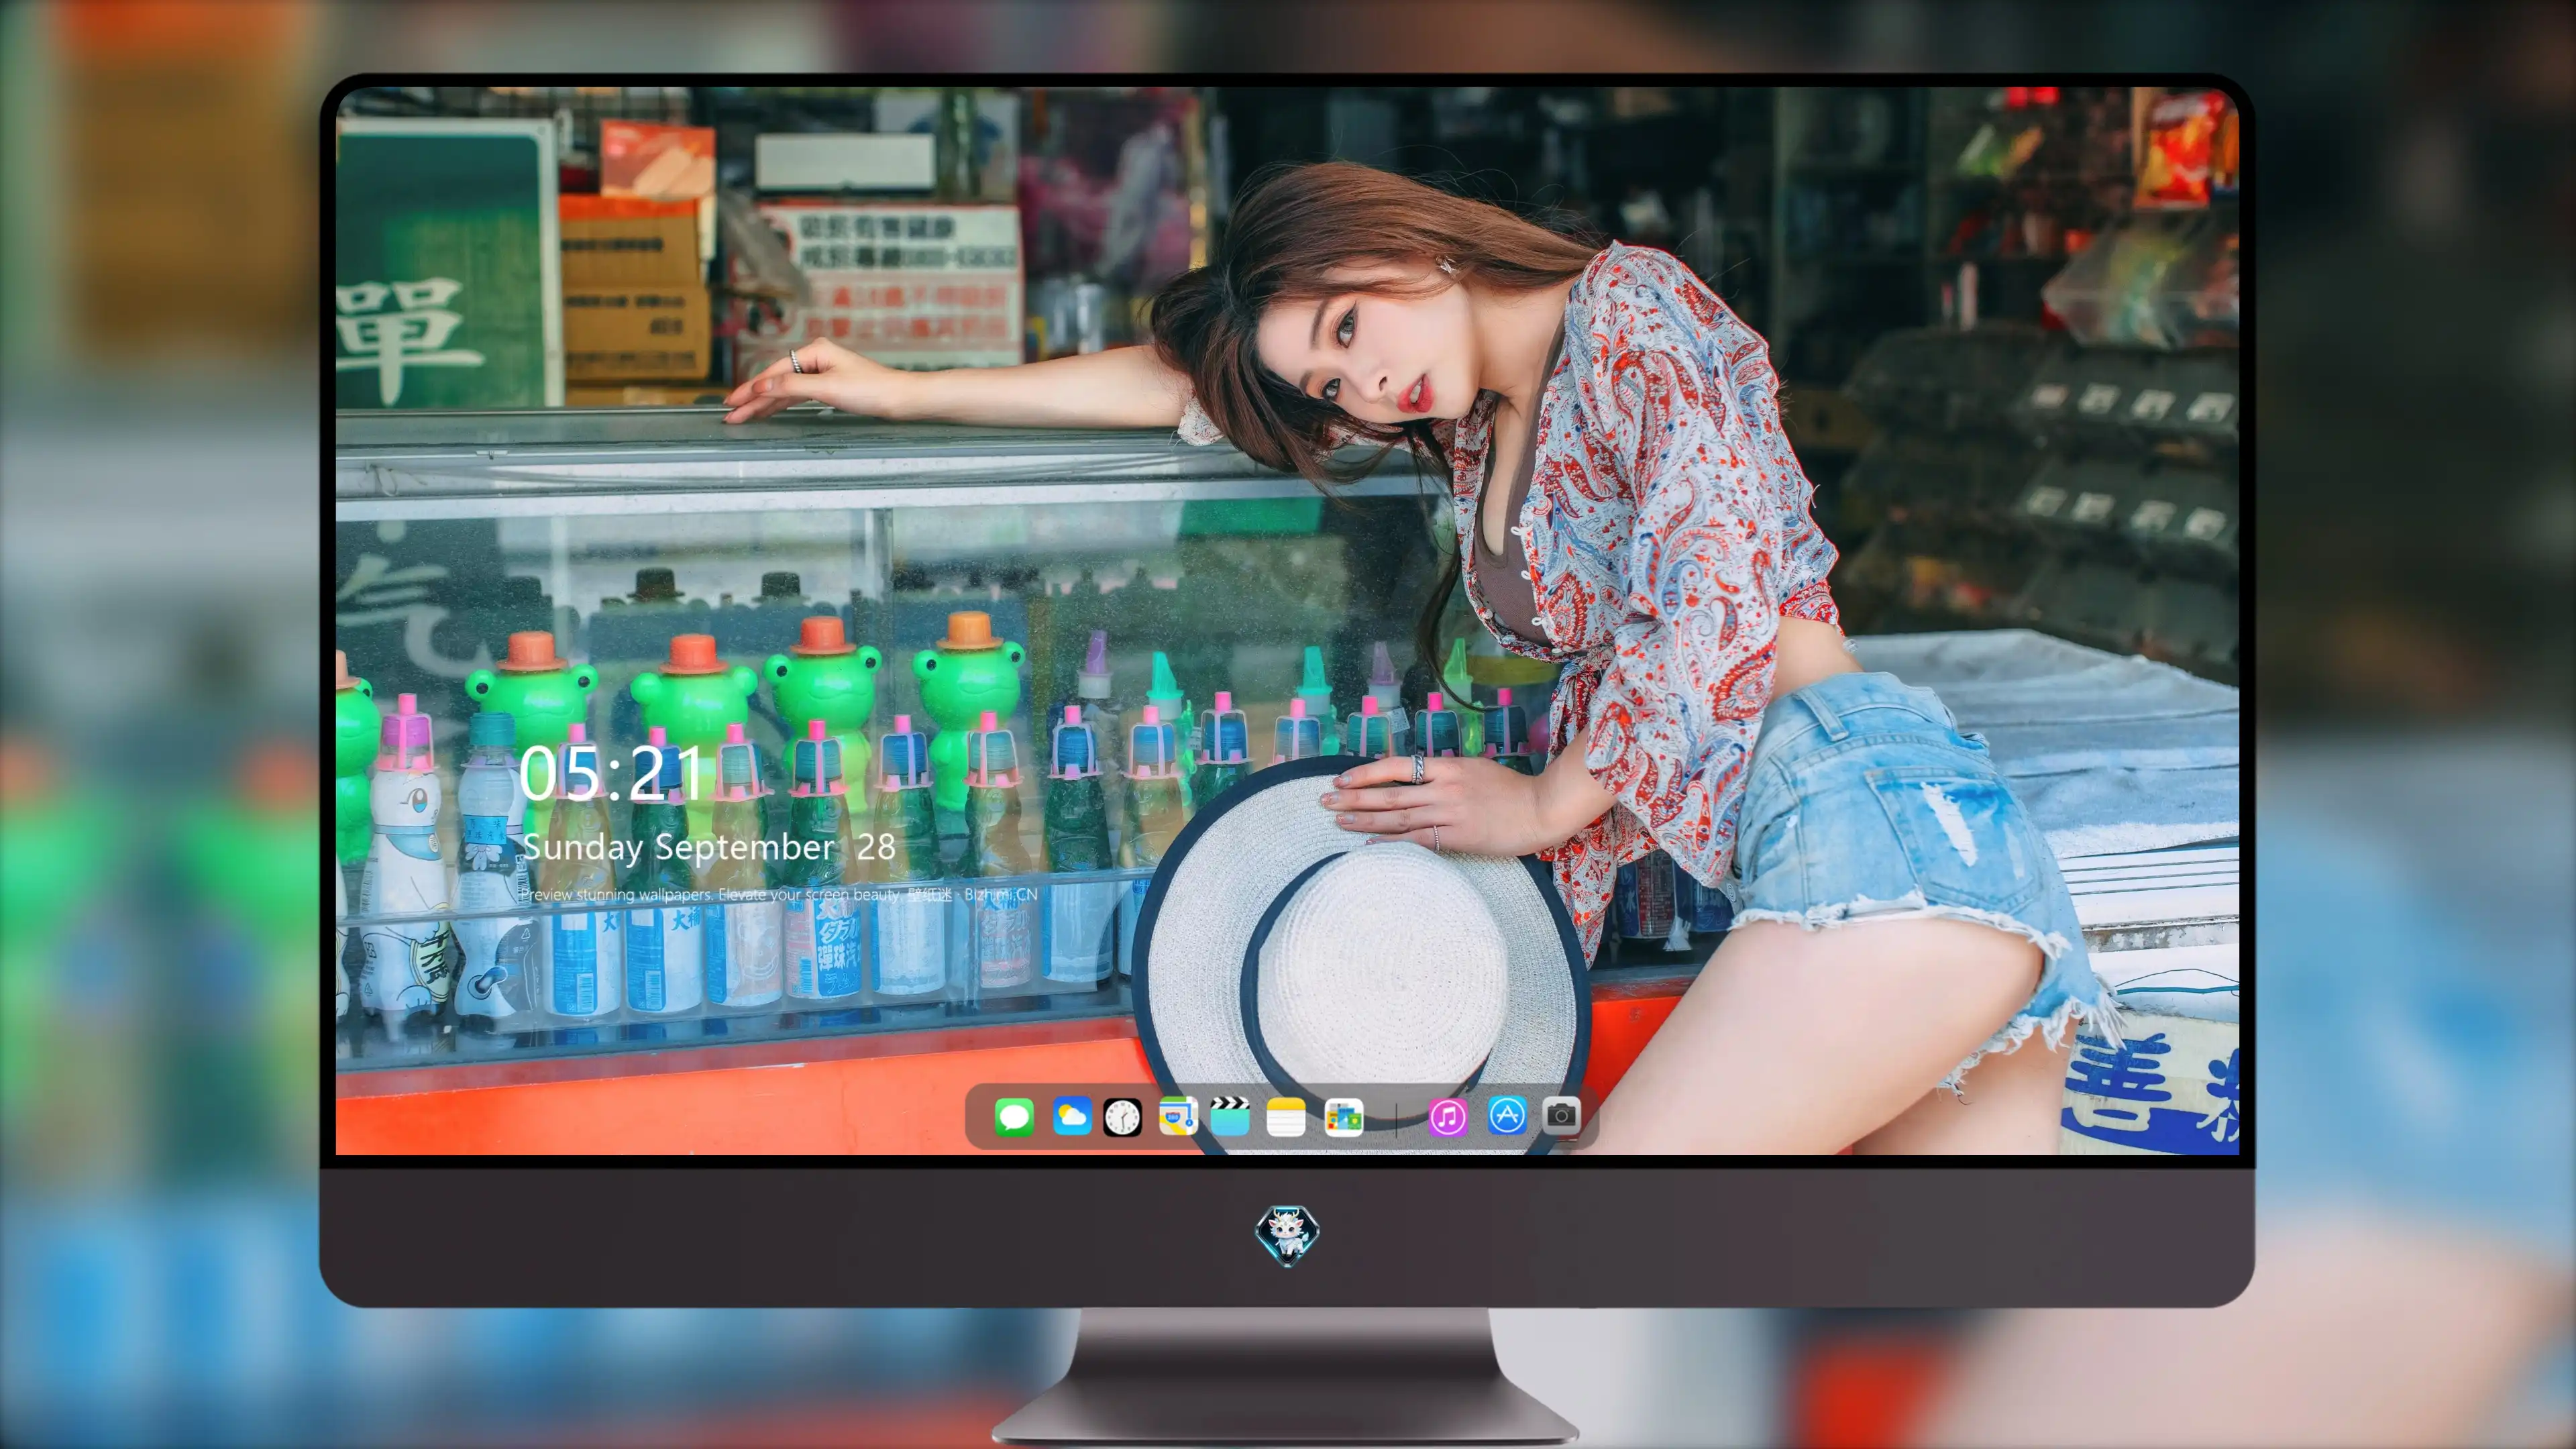Launch the Maps app from the dock
The height and width of the screenshot is (1449, 2576).
pos(1178,1116)
